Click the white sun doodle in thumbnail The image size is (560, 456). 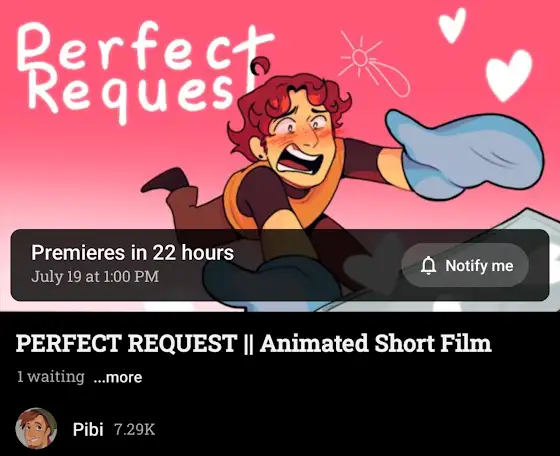(371, 66)
